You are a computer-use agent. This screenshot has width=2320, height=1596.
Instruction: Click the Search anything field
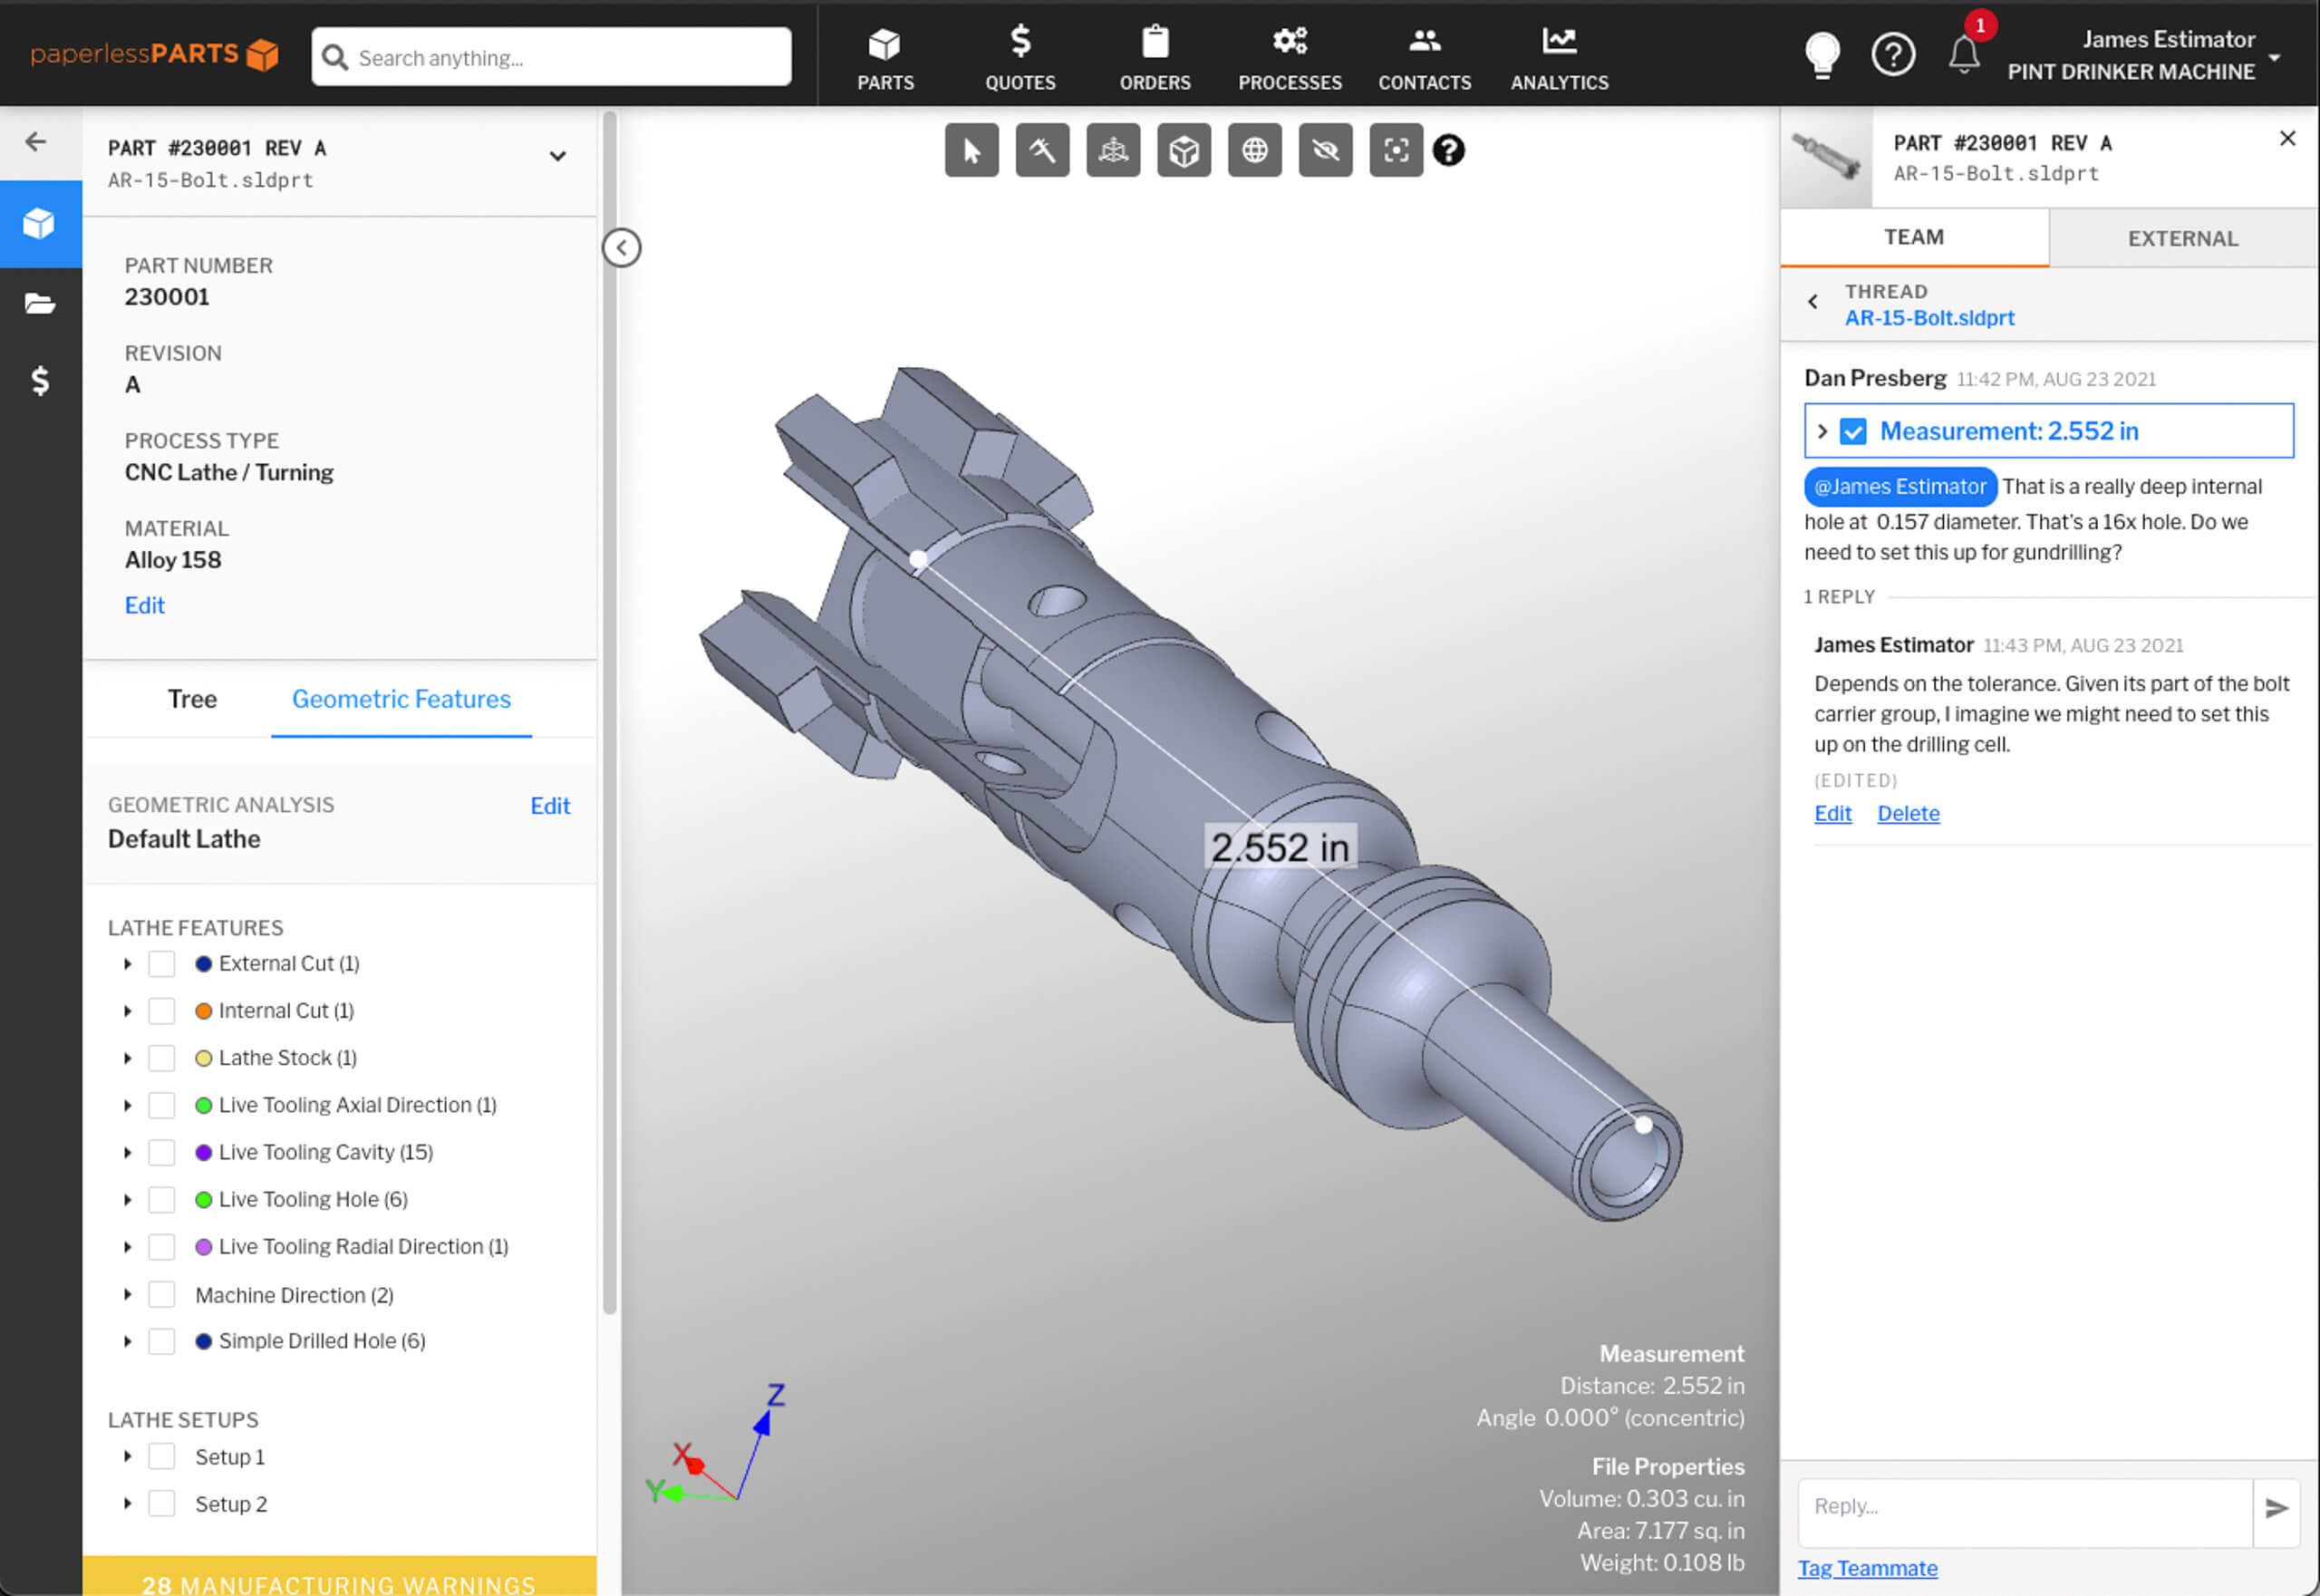tap(551, 57)
